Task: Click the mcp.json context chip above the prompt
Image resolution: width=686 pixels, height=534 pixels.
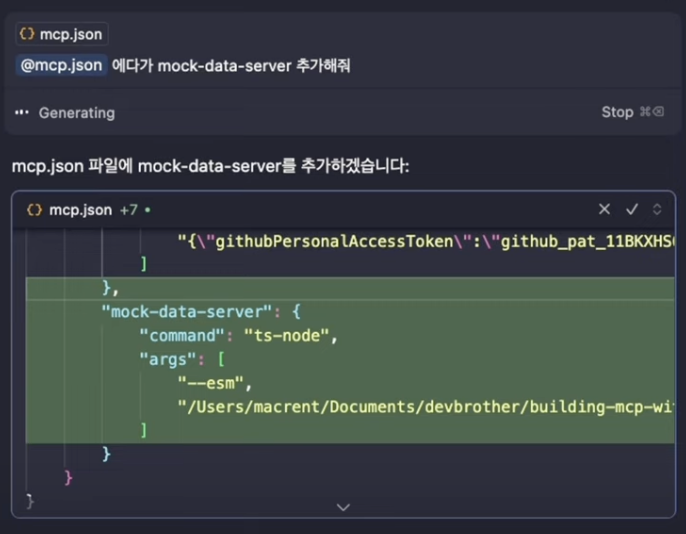Action: (60, 34)
